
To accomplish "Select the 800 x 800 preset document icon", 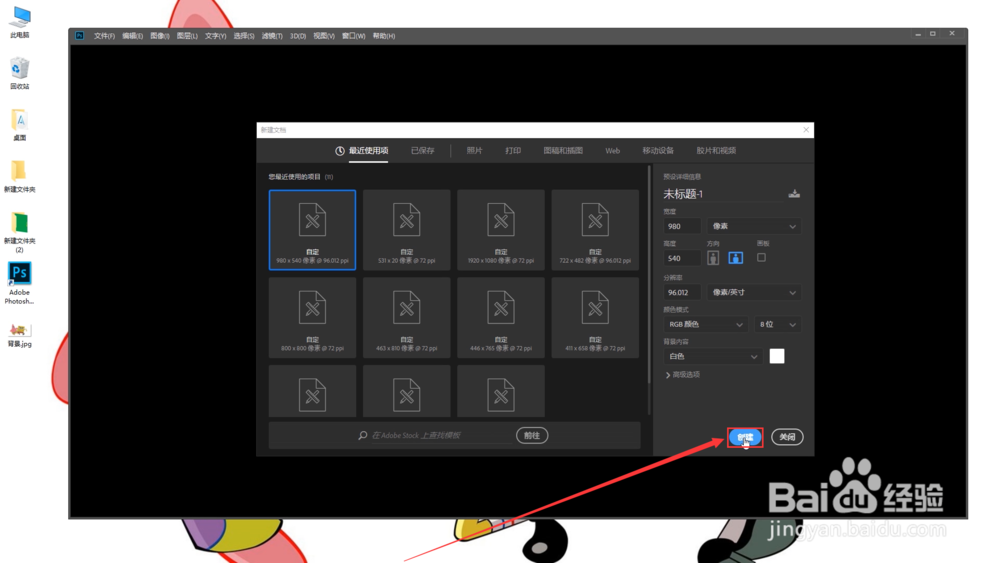I will pos(312,308).
